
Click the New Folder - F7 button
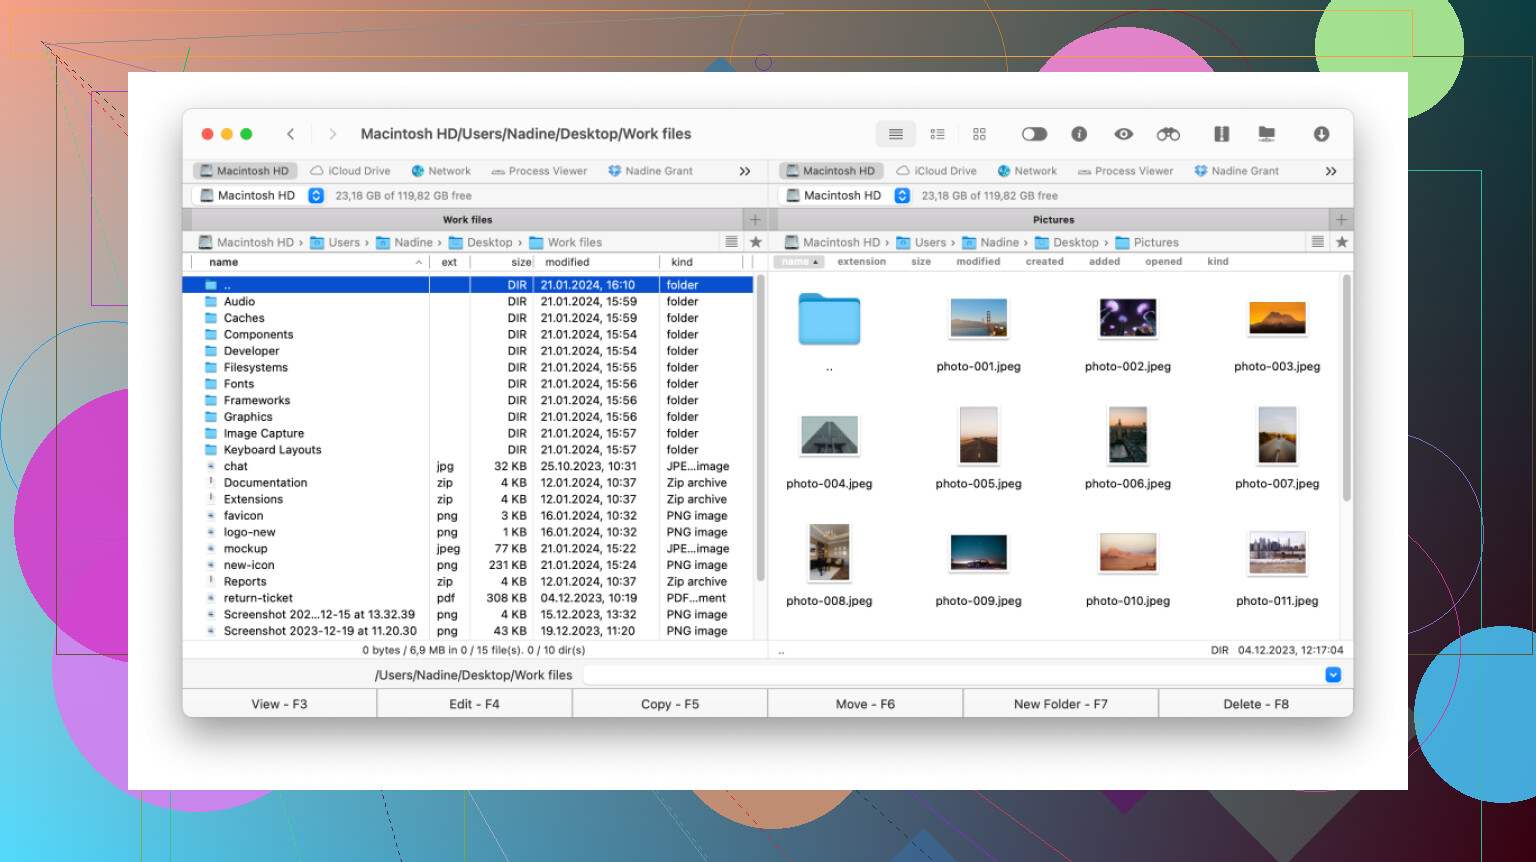click(x=1060, y=704)
